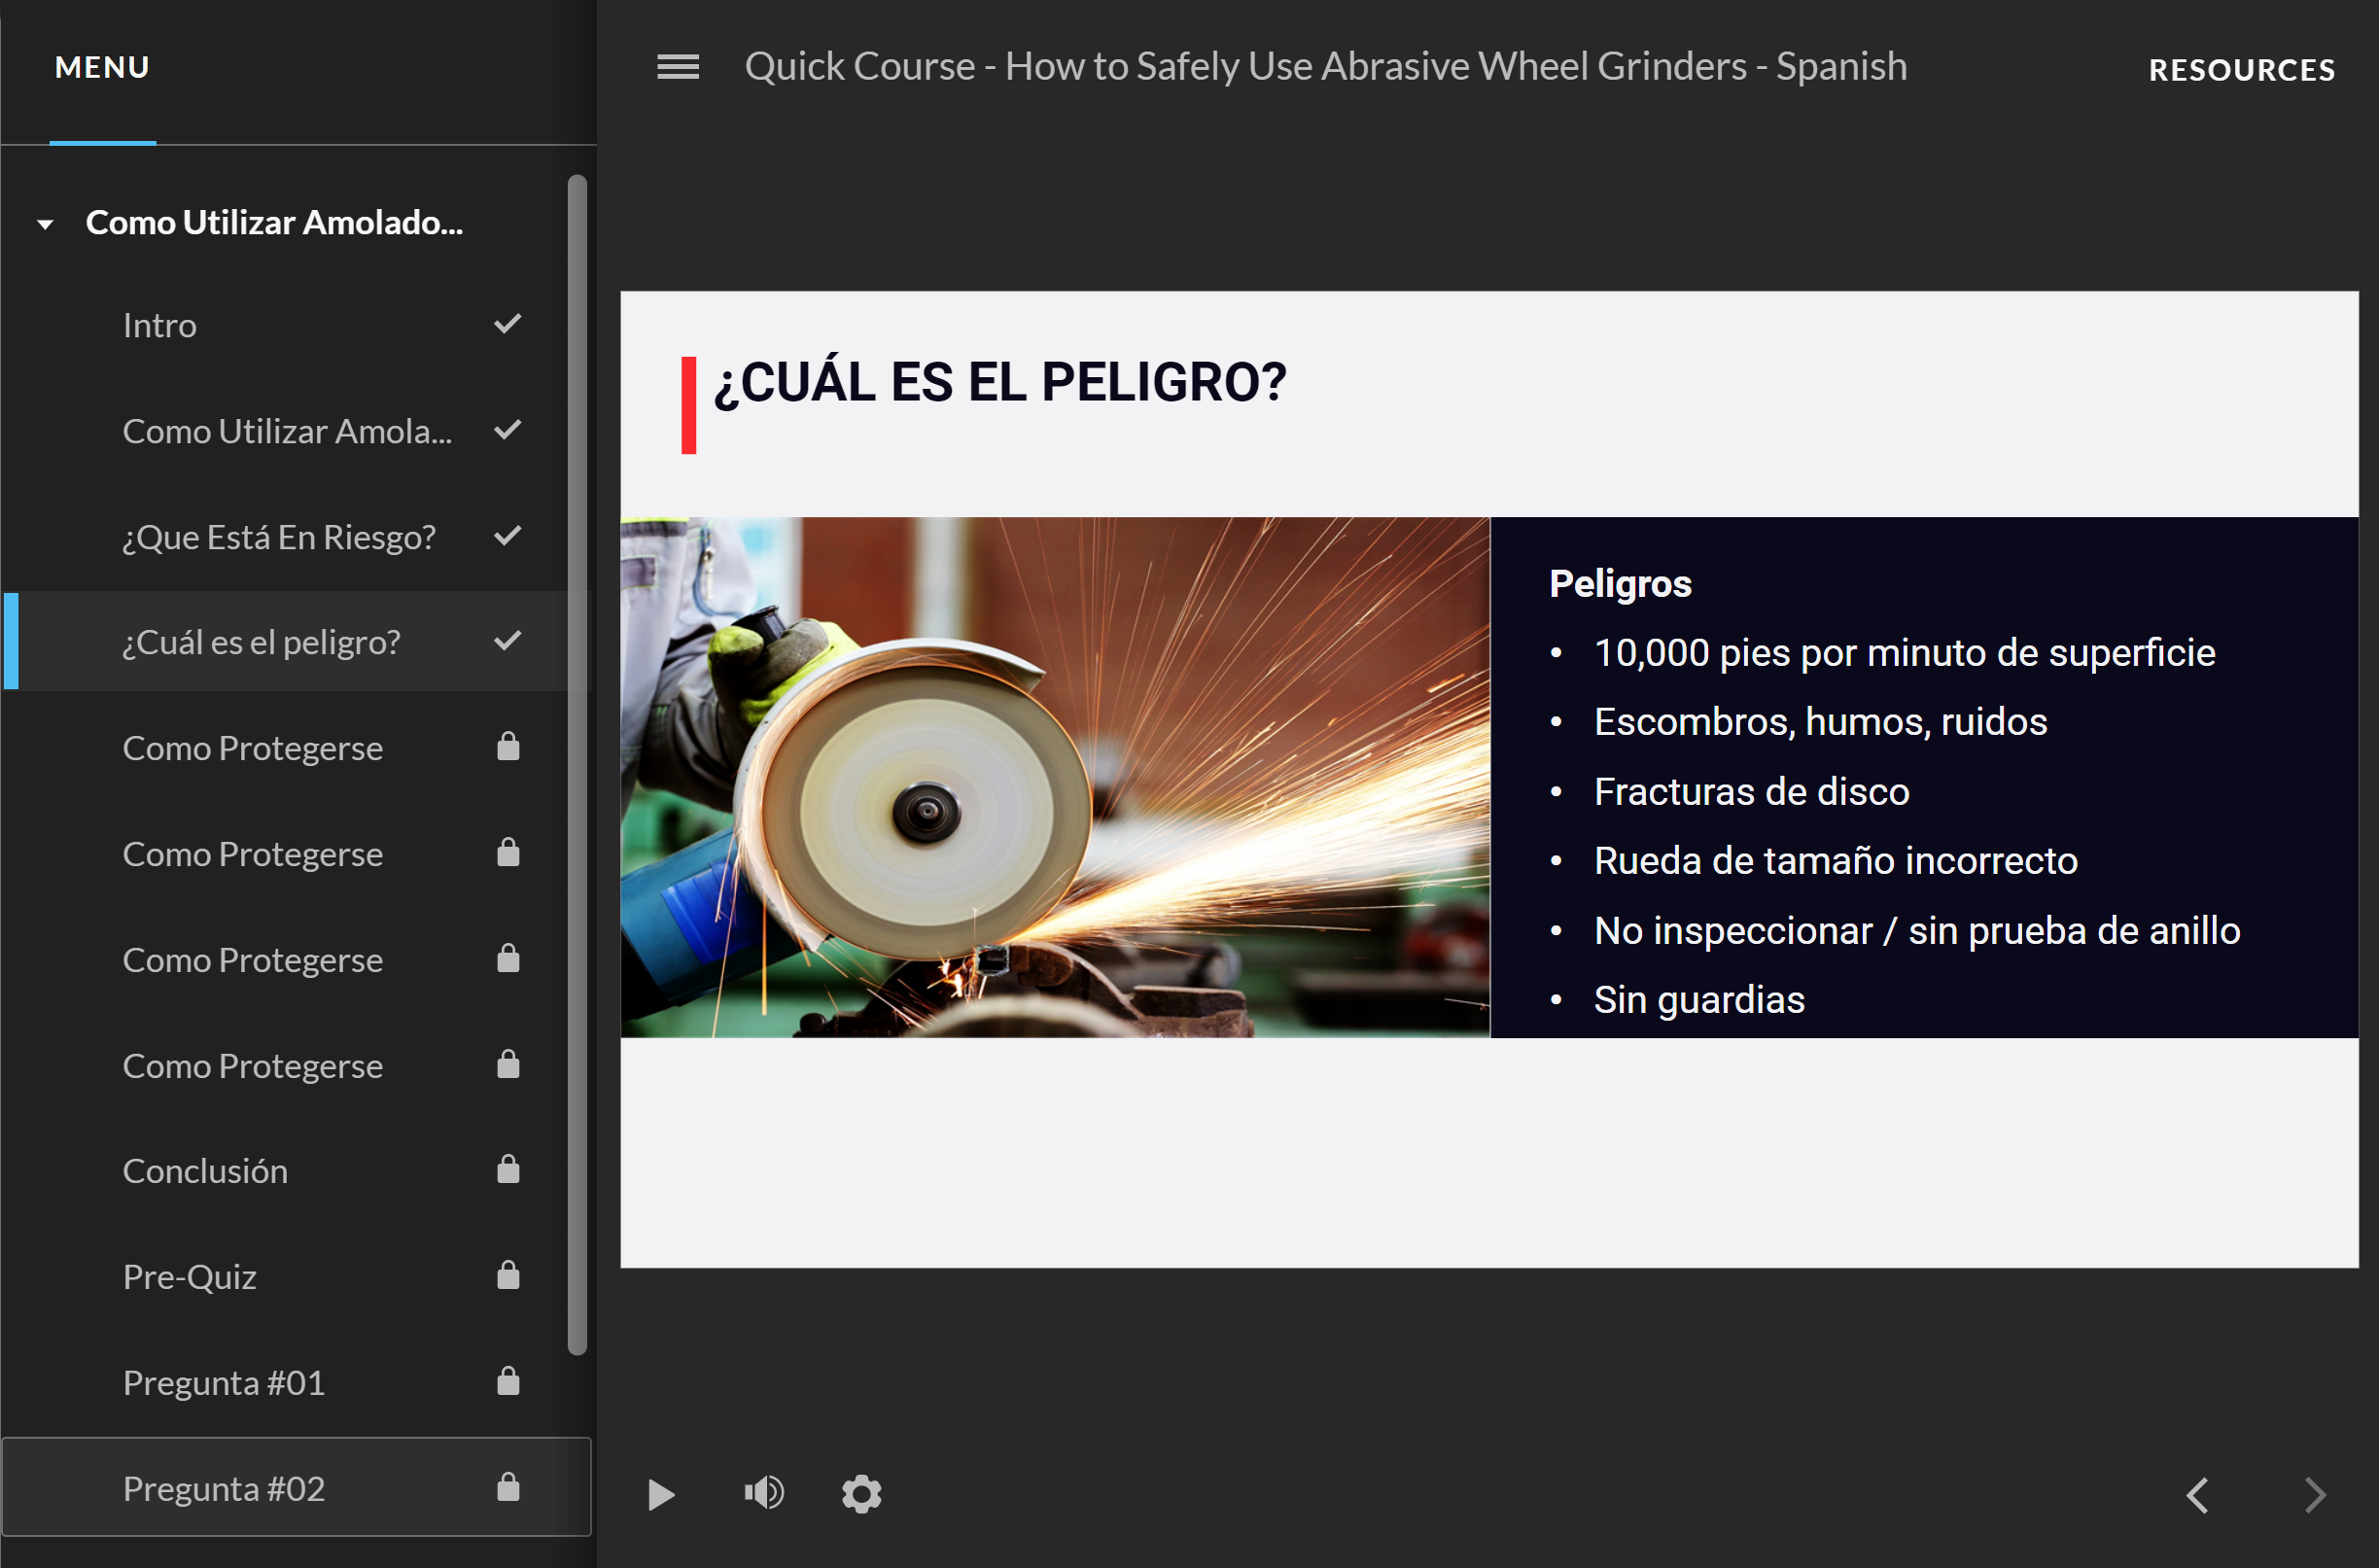Click Pregunta #02 in the menu
Image resolution: width=2379 pixels, height=1568 pixels.
point(297,1487)
